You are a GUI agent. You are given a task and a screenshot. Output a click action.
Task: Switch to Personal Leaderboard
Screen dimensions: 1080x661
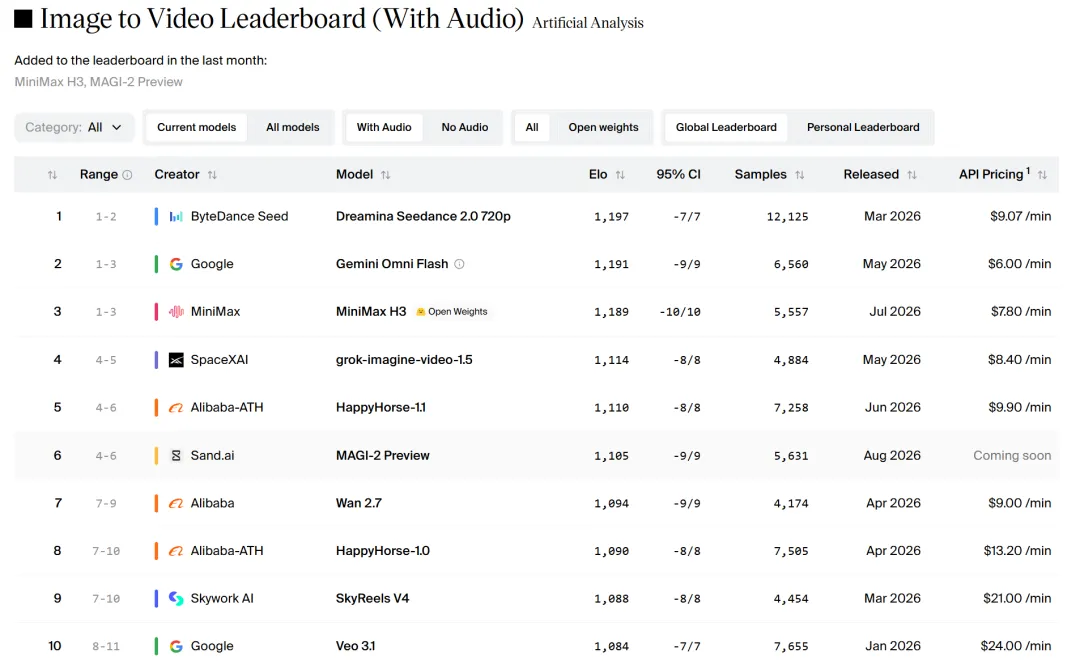click(863, 127)
